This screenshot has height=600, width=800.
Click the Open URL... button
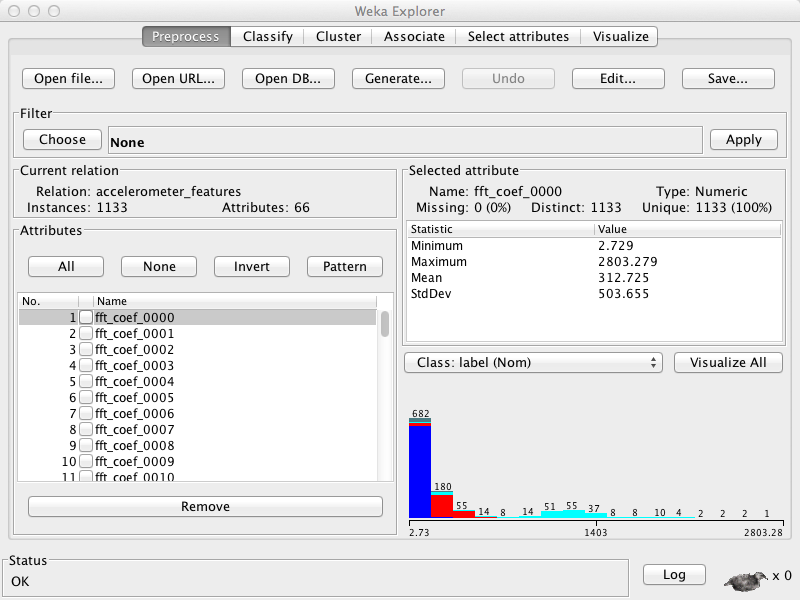tap(179, 79)
